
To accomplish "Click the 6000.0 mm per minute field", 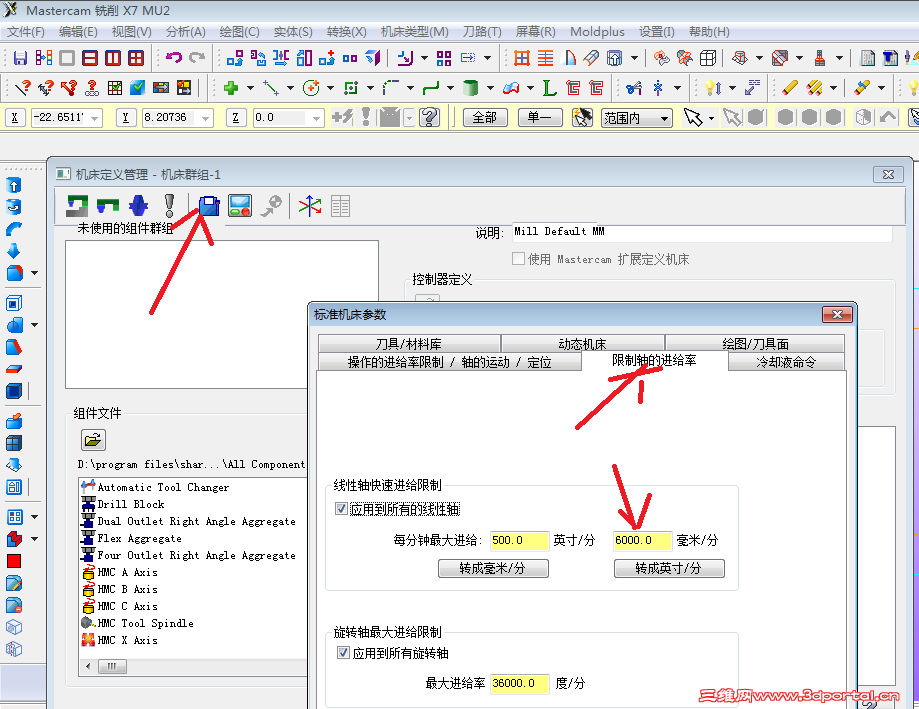I will [x=642, y=540].
